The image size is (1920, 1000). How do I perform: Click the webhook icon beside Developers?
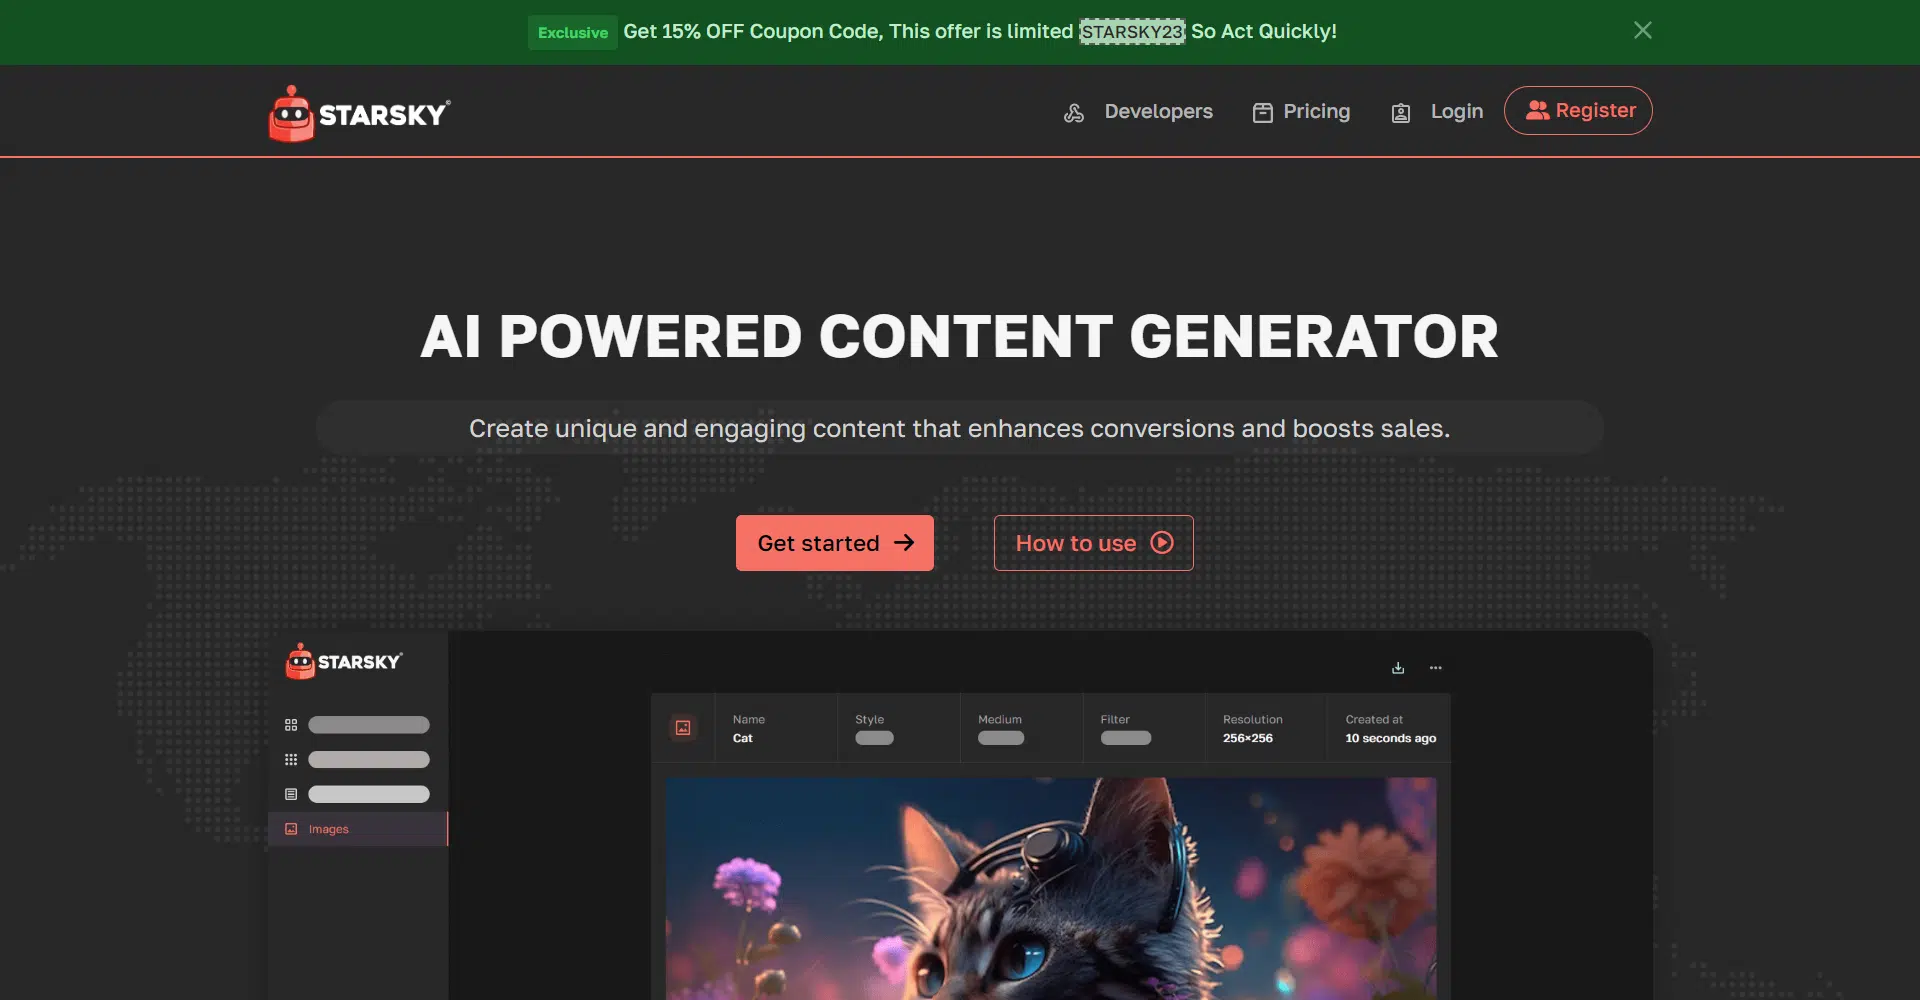[x=1074, y=113]
